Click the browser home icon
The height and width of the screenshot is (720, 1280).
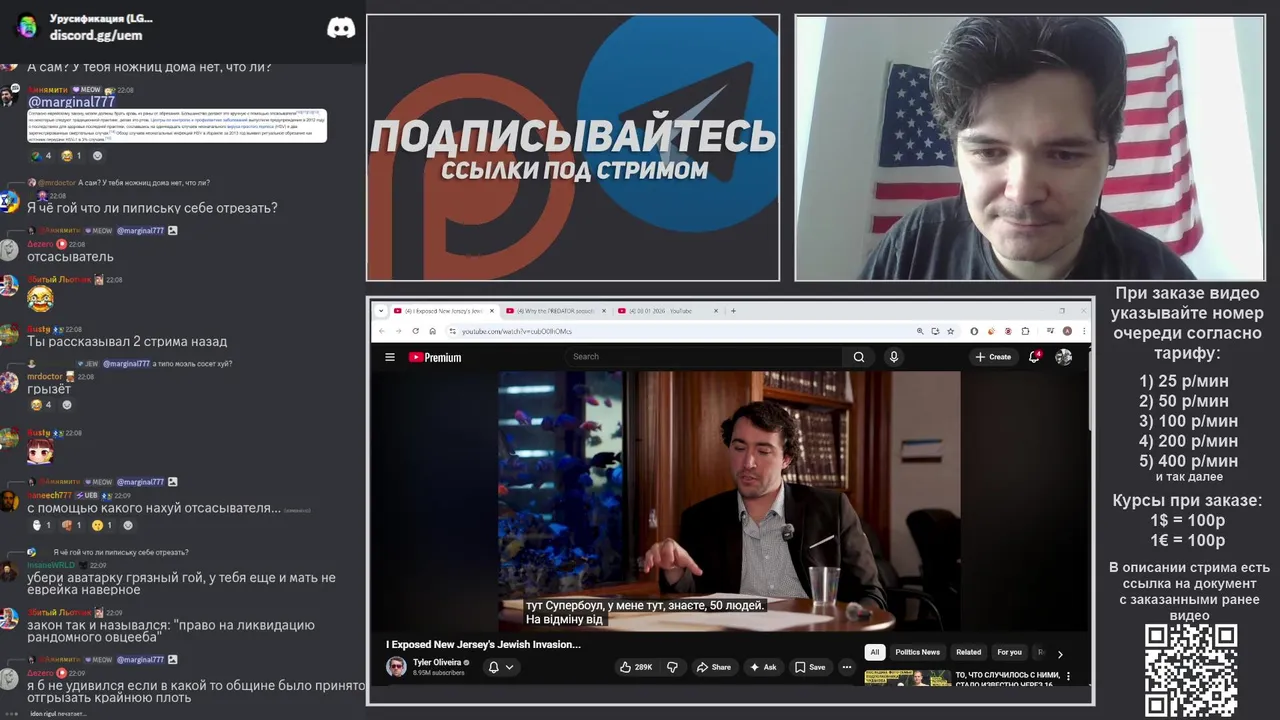pos(432,331)
